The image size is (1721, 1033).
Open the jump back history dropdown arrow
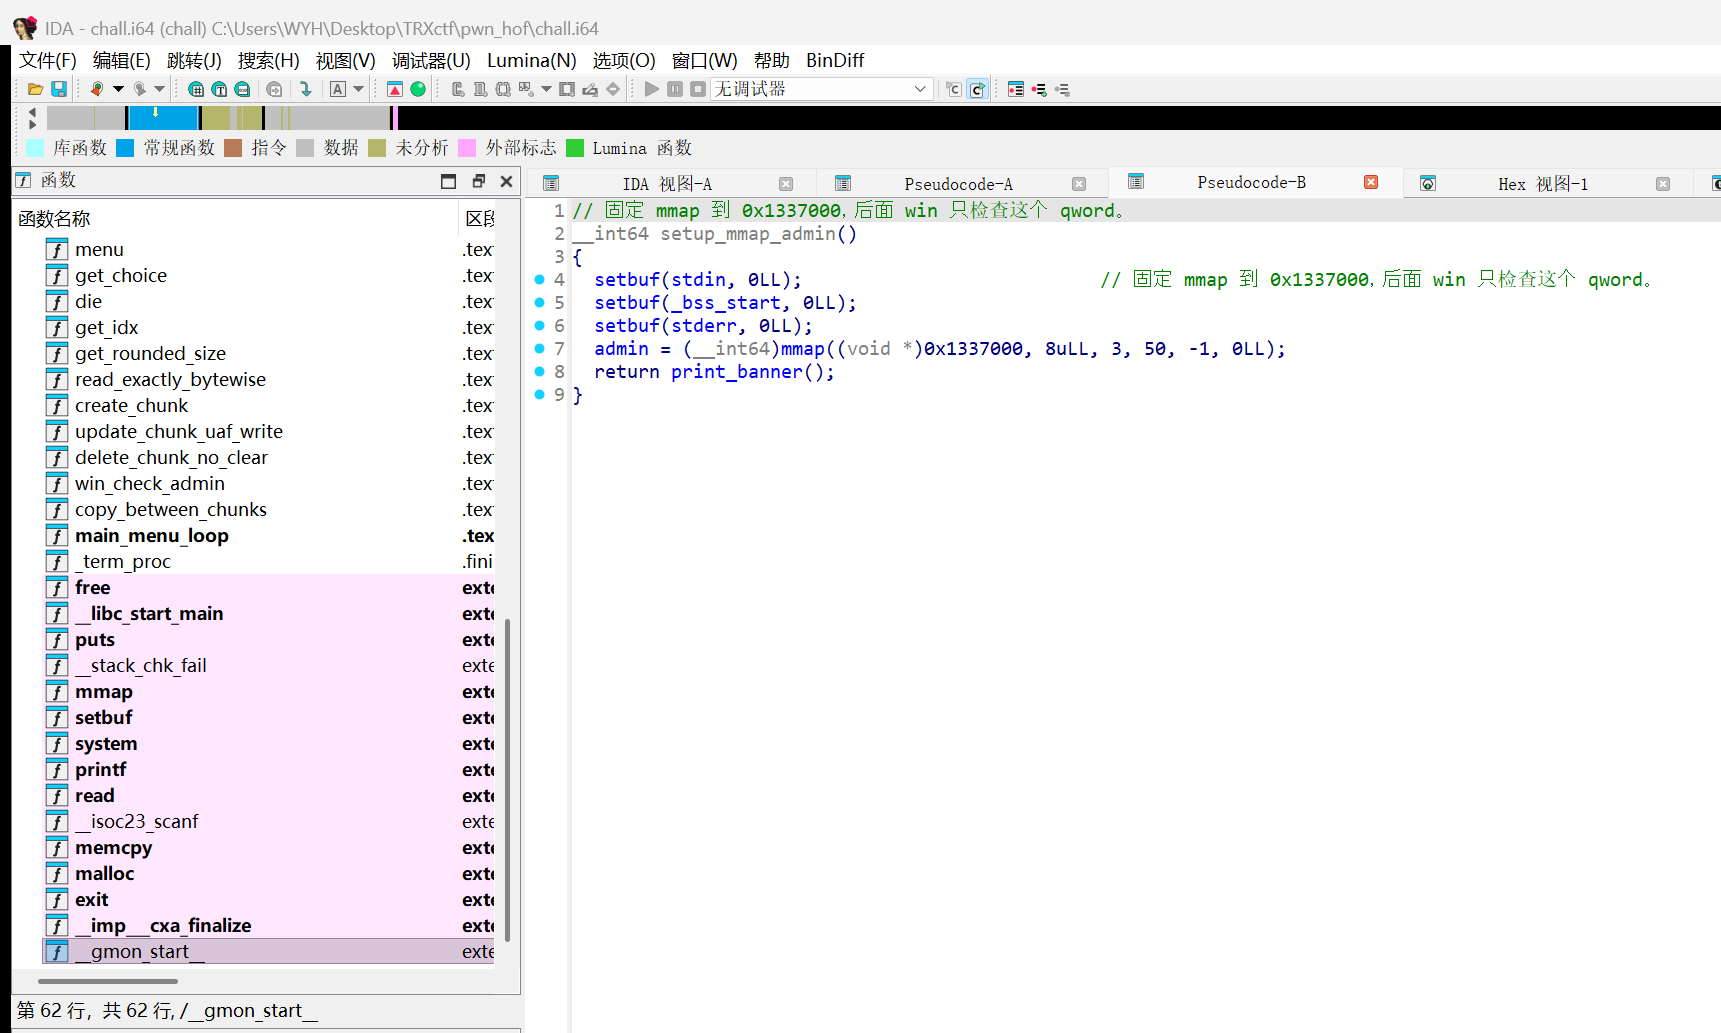[x=118, y=89]
